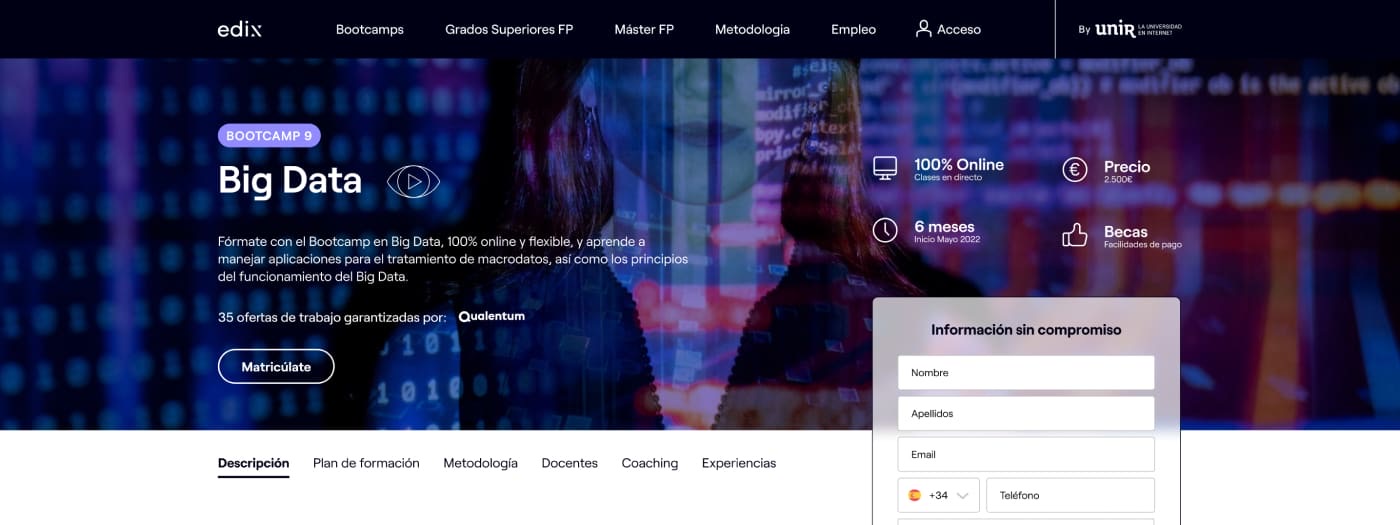Viewport: 1400px width, 525px height.
Task: Focus the Nombre input field
Action: 1026,372
